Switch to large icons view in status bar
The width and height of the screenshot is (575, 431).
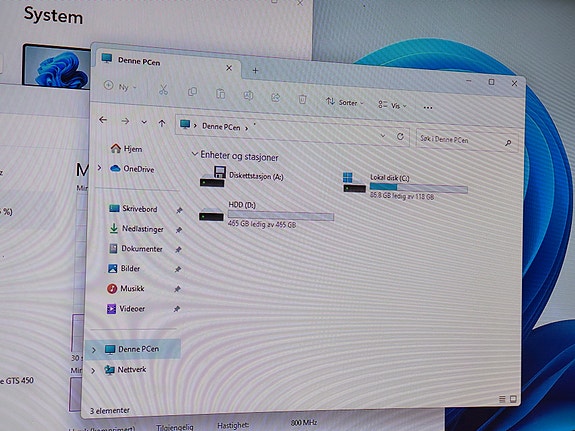pos(513,399)
